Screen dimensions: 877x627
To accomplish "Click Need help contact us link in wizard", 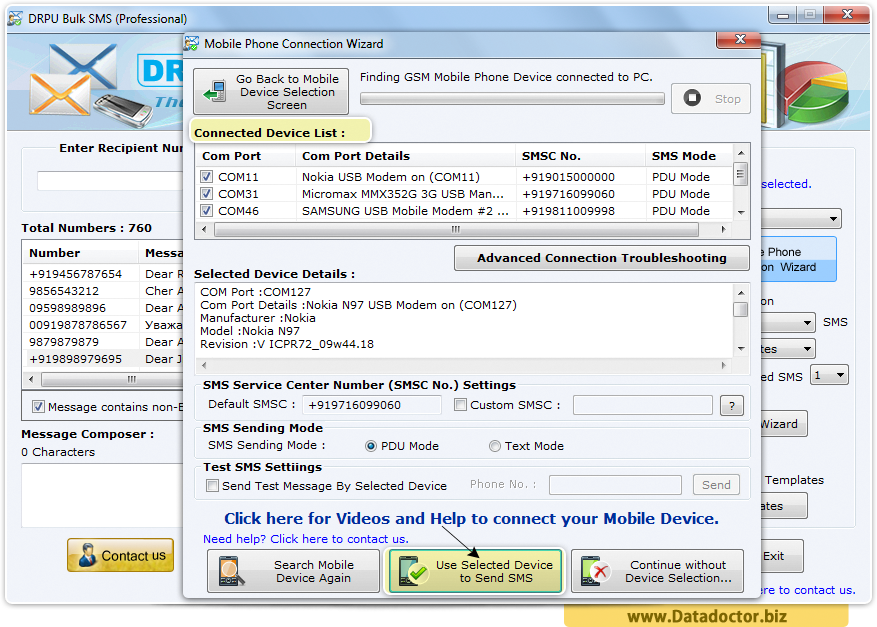I will pyautogui.click(x=305, y=539).
